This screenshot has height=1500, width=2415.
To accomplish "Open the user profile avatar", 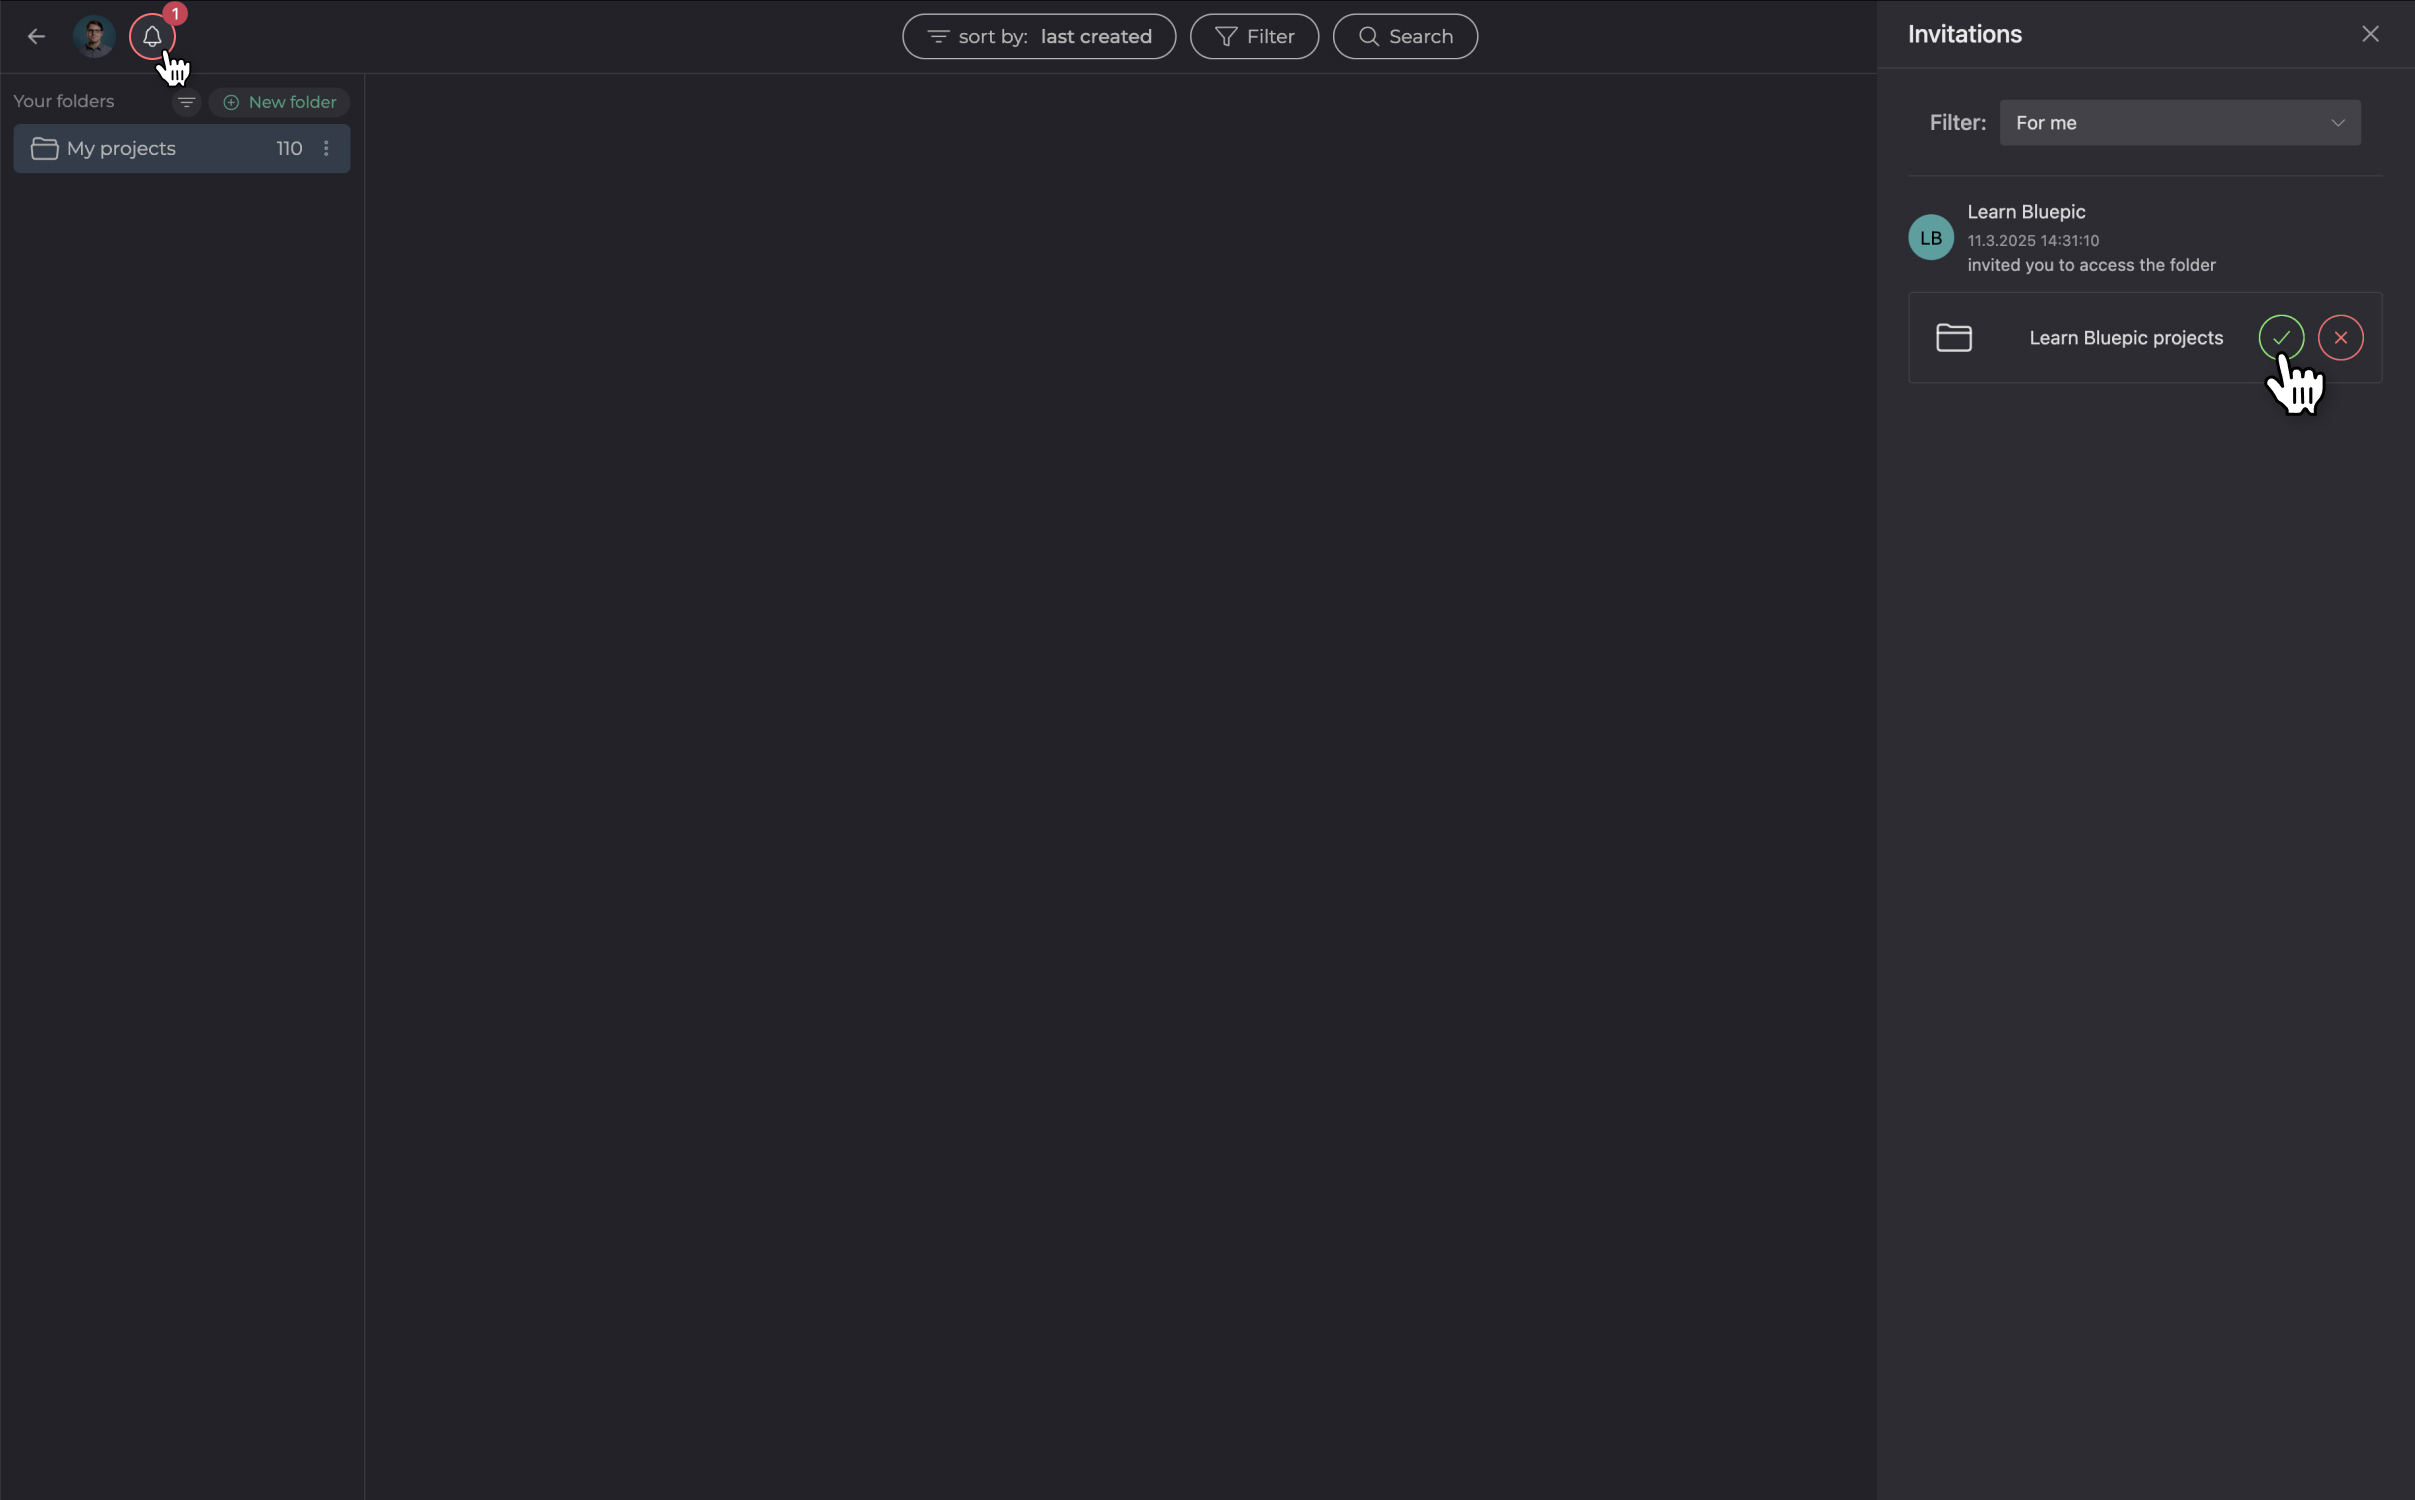I will [x=94, y=37].
